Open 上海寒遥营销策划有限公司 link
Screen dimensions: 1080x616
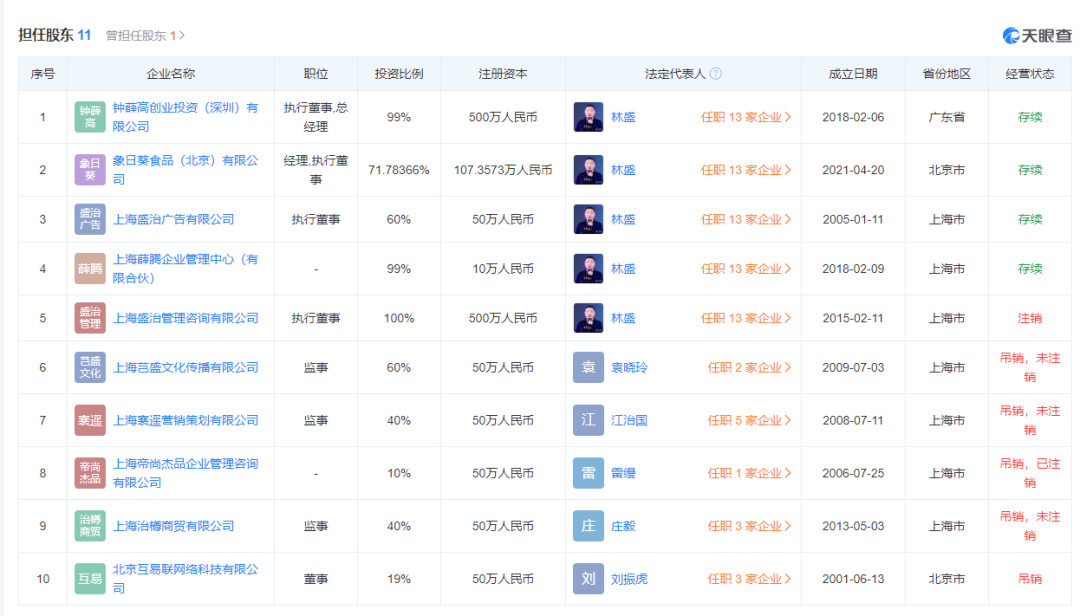(x=185, y=420)
